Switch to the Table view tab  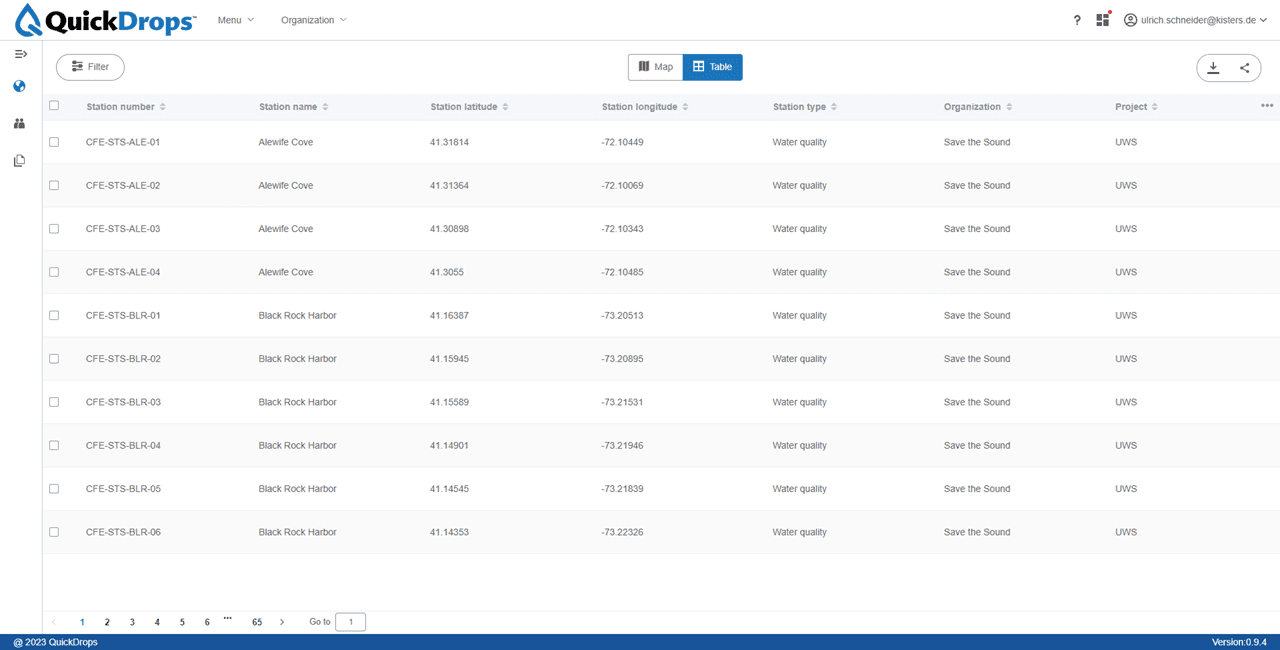point(713,67)
